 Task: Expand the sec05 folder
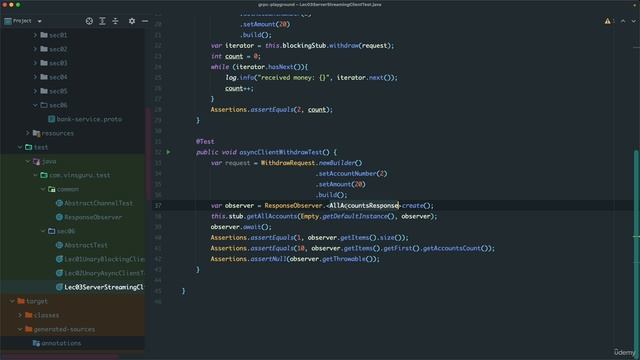pyautogui.click(x=35, y=91)
